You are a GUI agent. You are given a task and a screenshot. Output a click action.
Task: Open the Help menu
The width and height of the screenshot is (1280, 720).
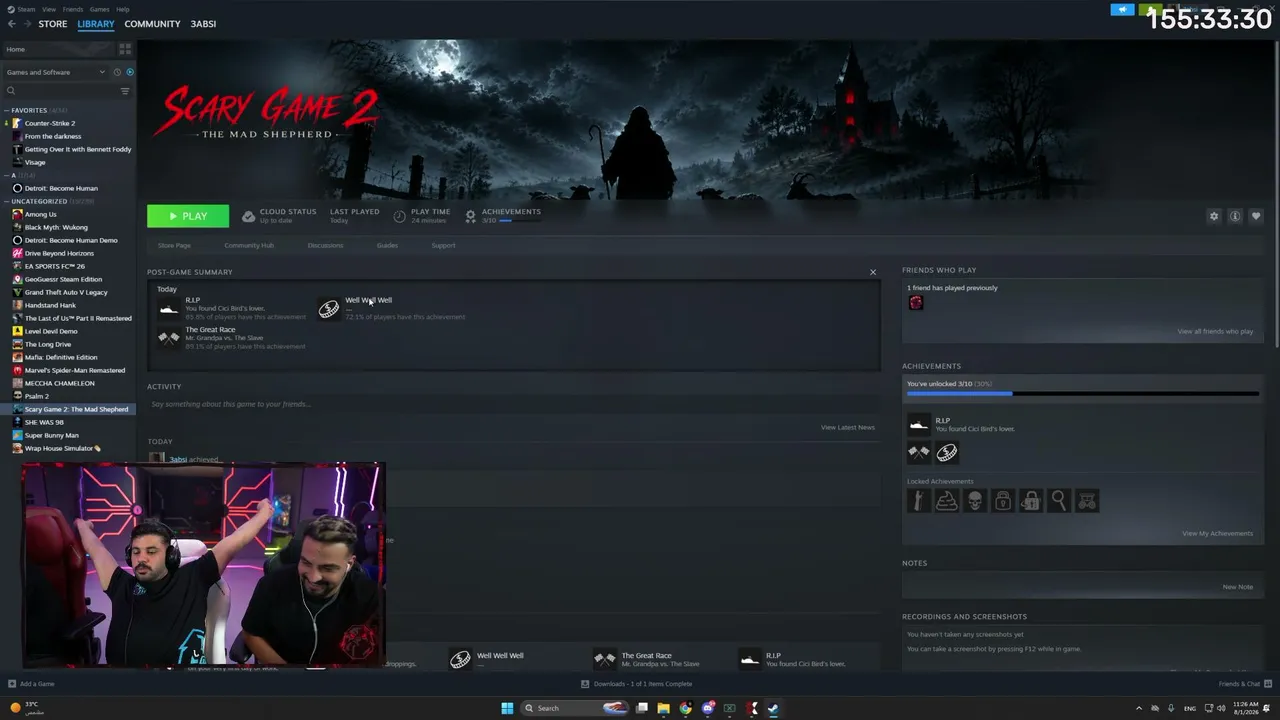(123, 9)
